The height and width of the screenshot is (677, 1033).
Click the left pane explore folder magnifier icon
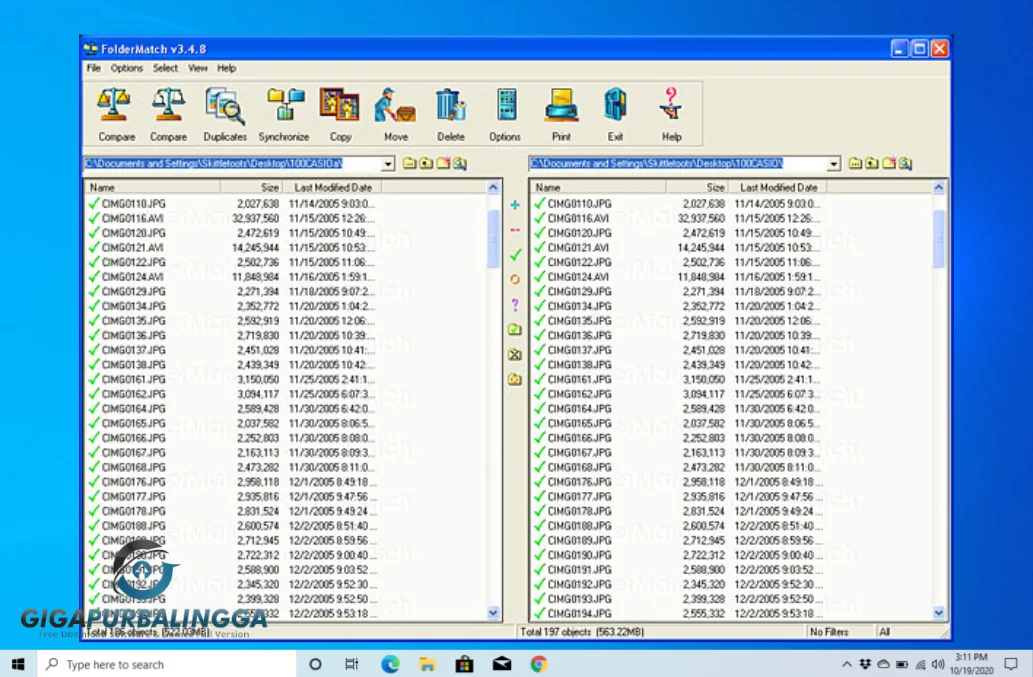point(460,163)
